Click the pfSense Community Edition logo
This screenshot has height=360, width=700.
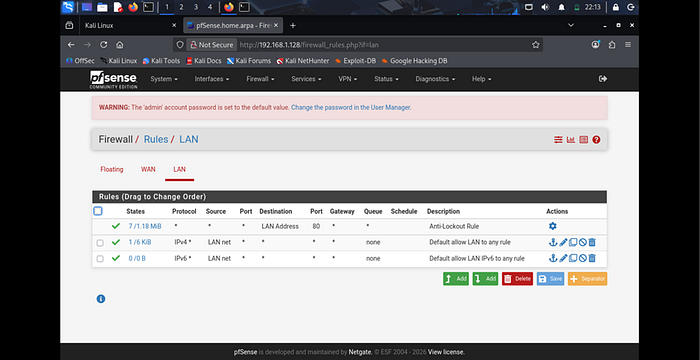coord(113,80)
